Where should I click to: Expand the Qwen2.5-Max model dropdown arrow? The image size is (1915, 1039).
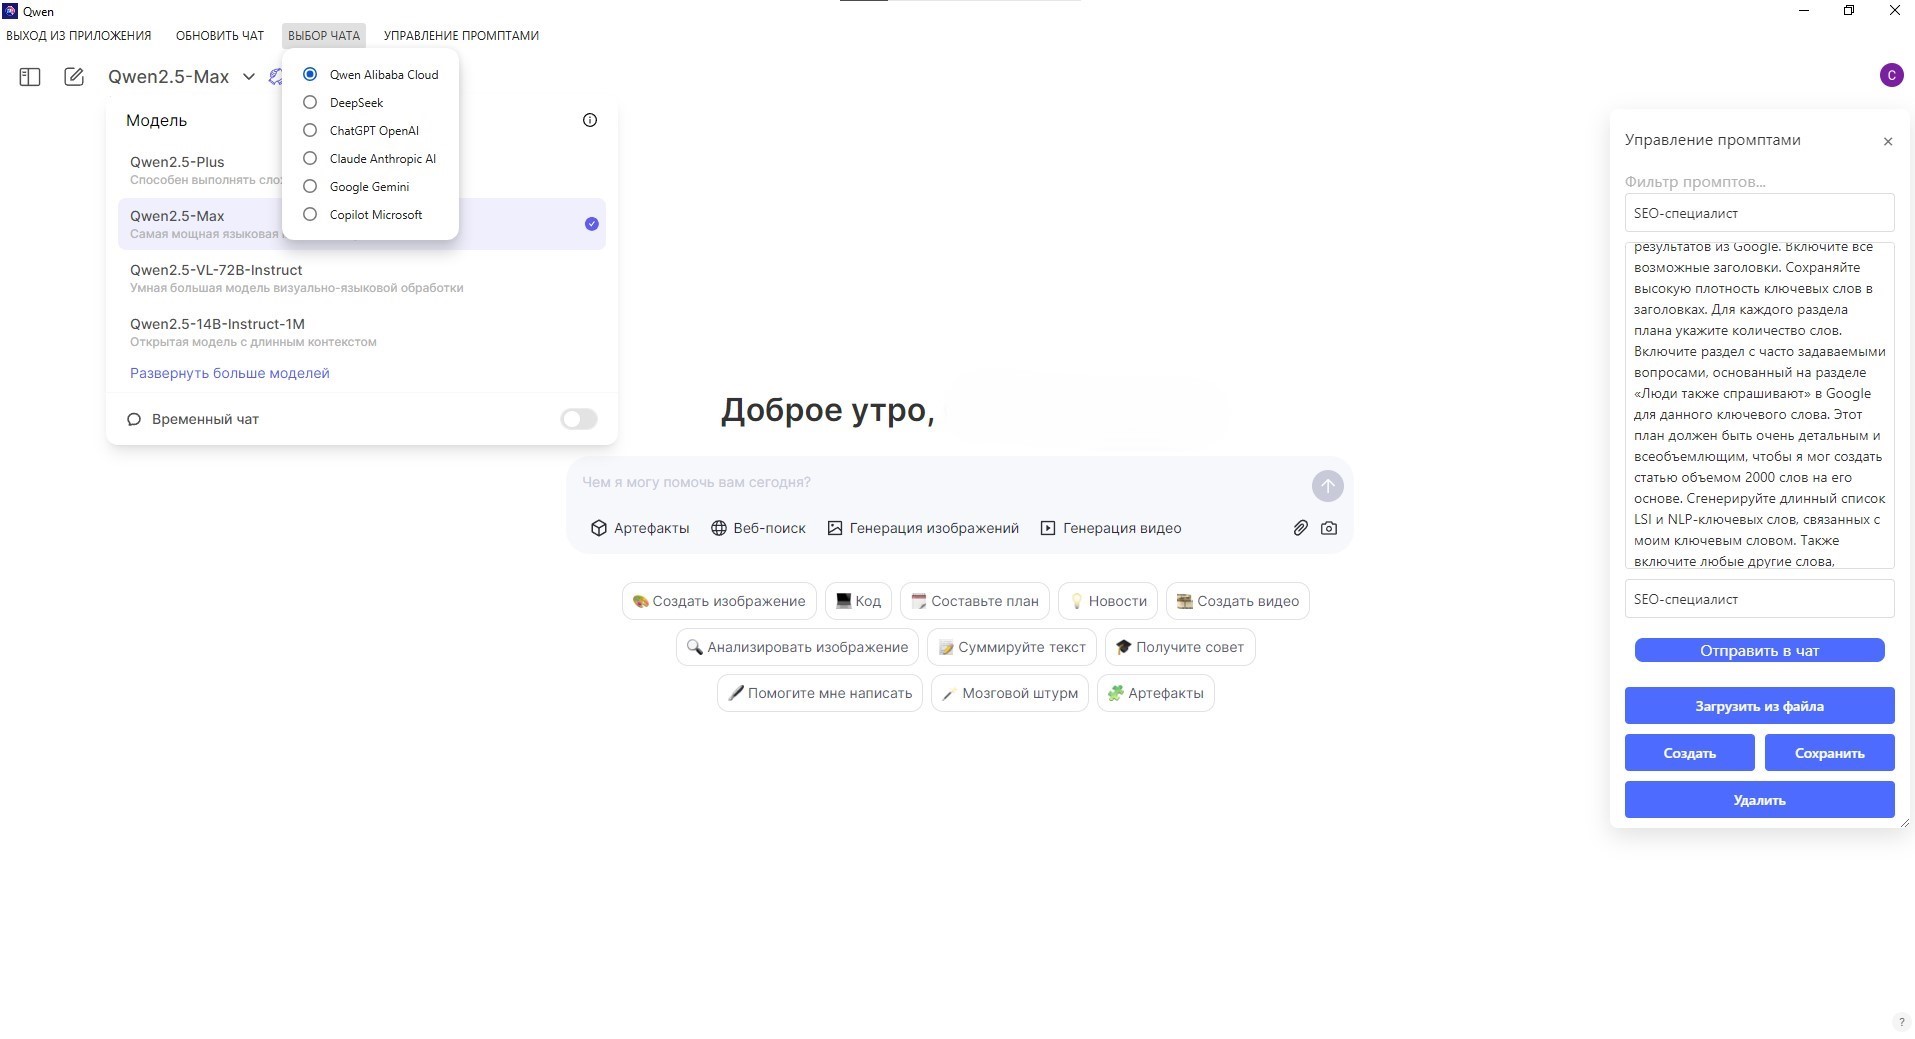[x=249, y=77]
